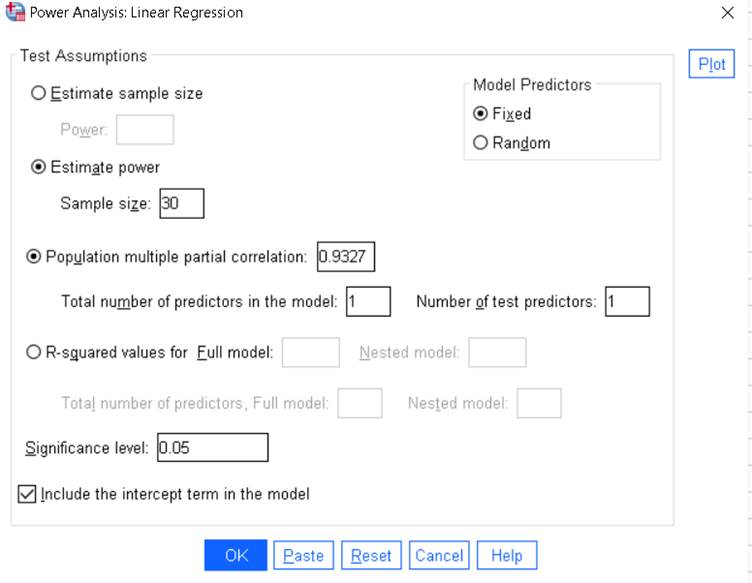Viewport: 752px width, 583px height.
Task: Click the Sample size input field
Action: coord(181,204)
